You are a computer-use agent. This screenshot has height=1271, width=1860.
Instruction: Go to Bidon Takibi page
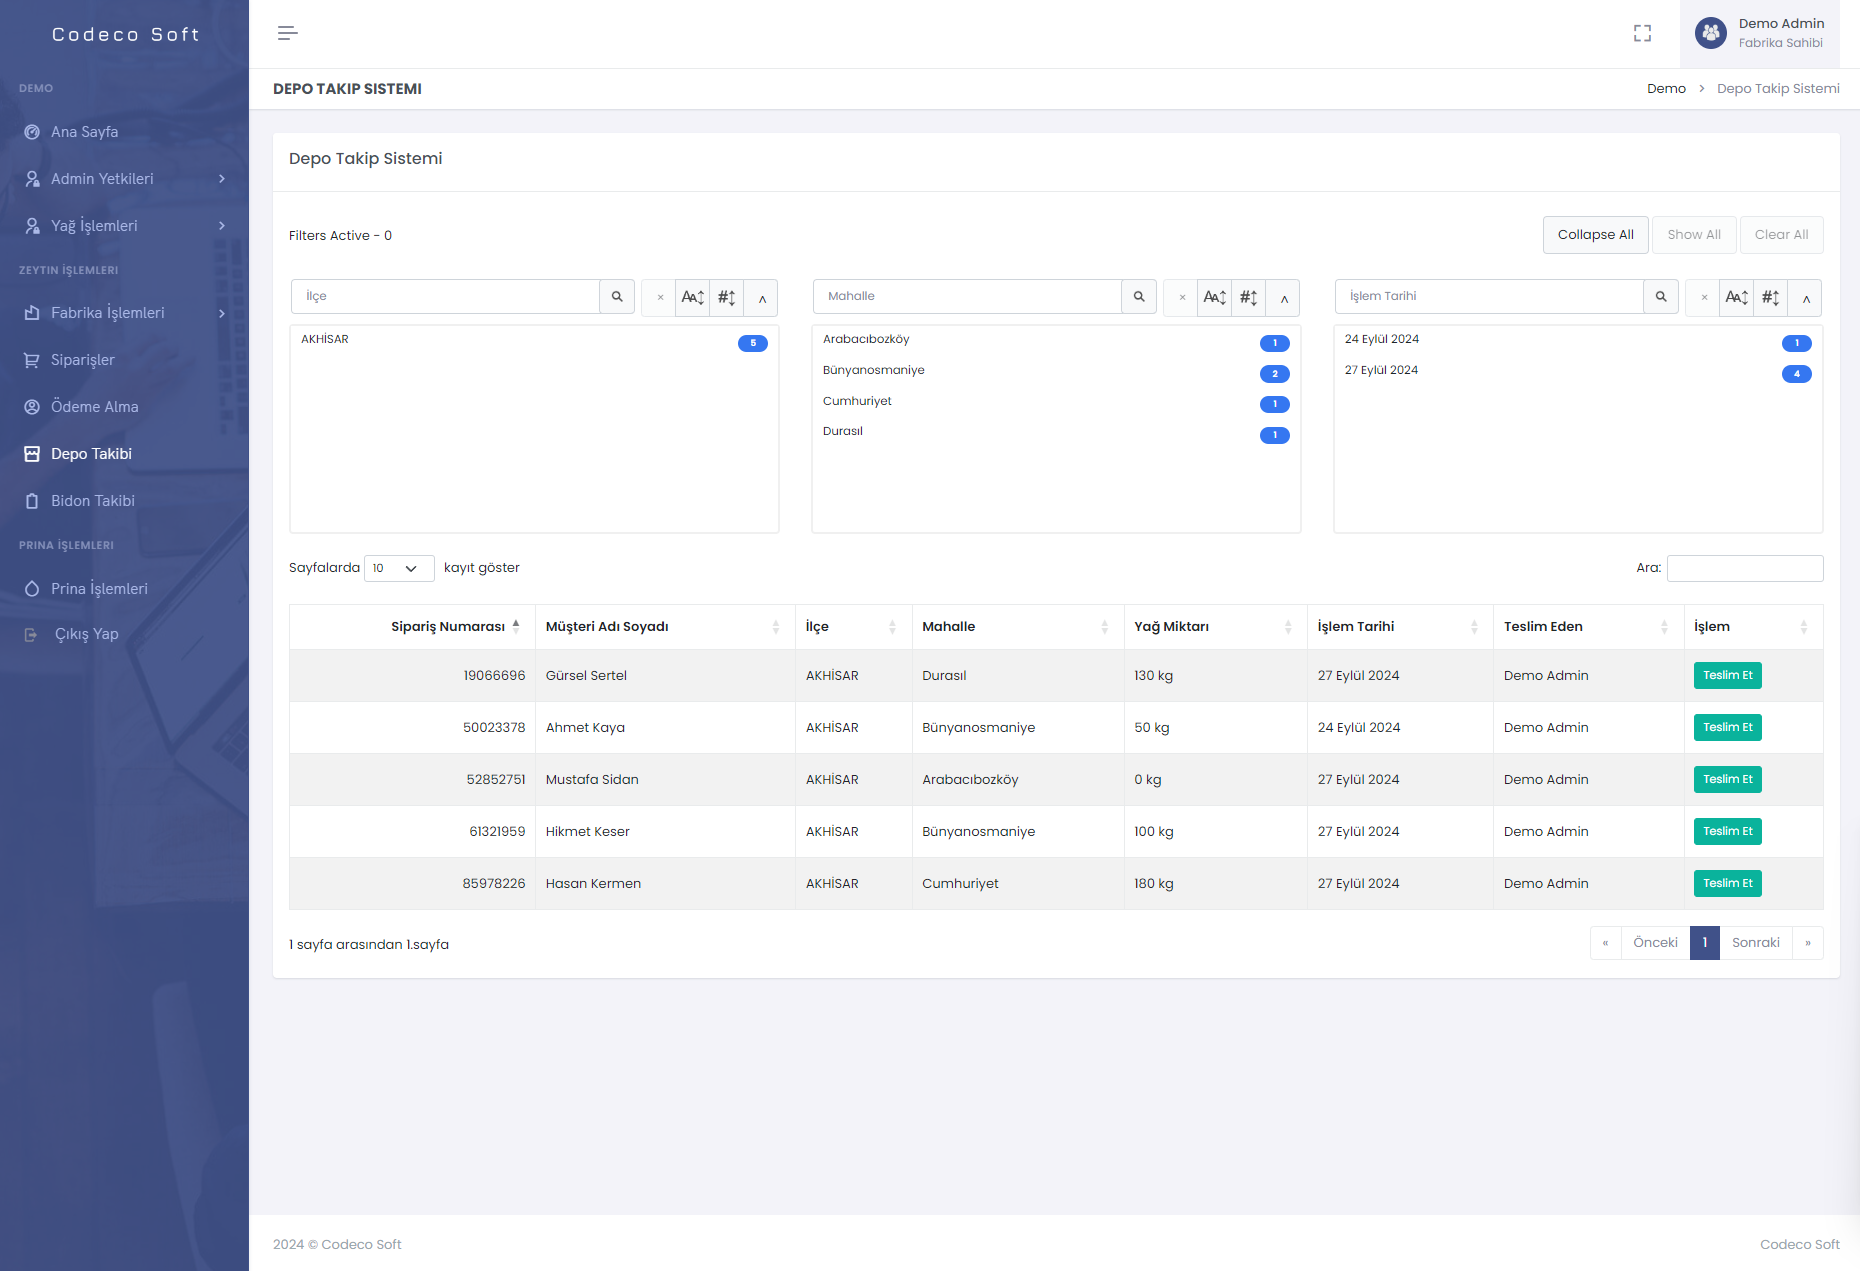pos(92,501)
